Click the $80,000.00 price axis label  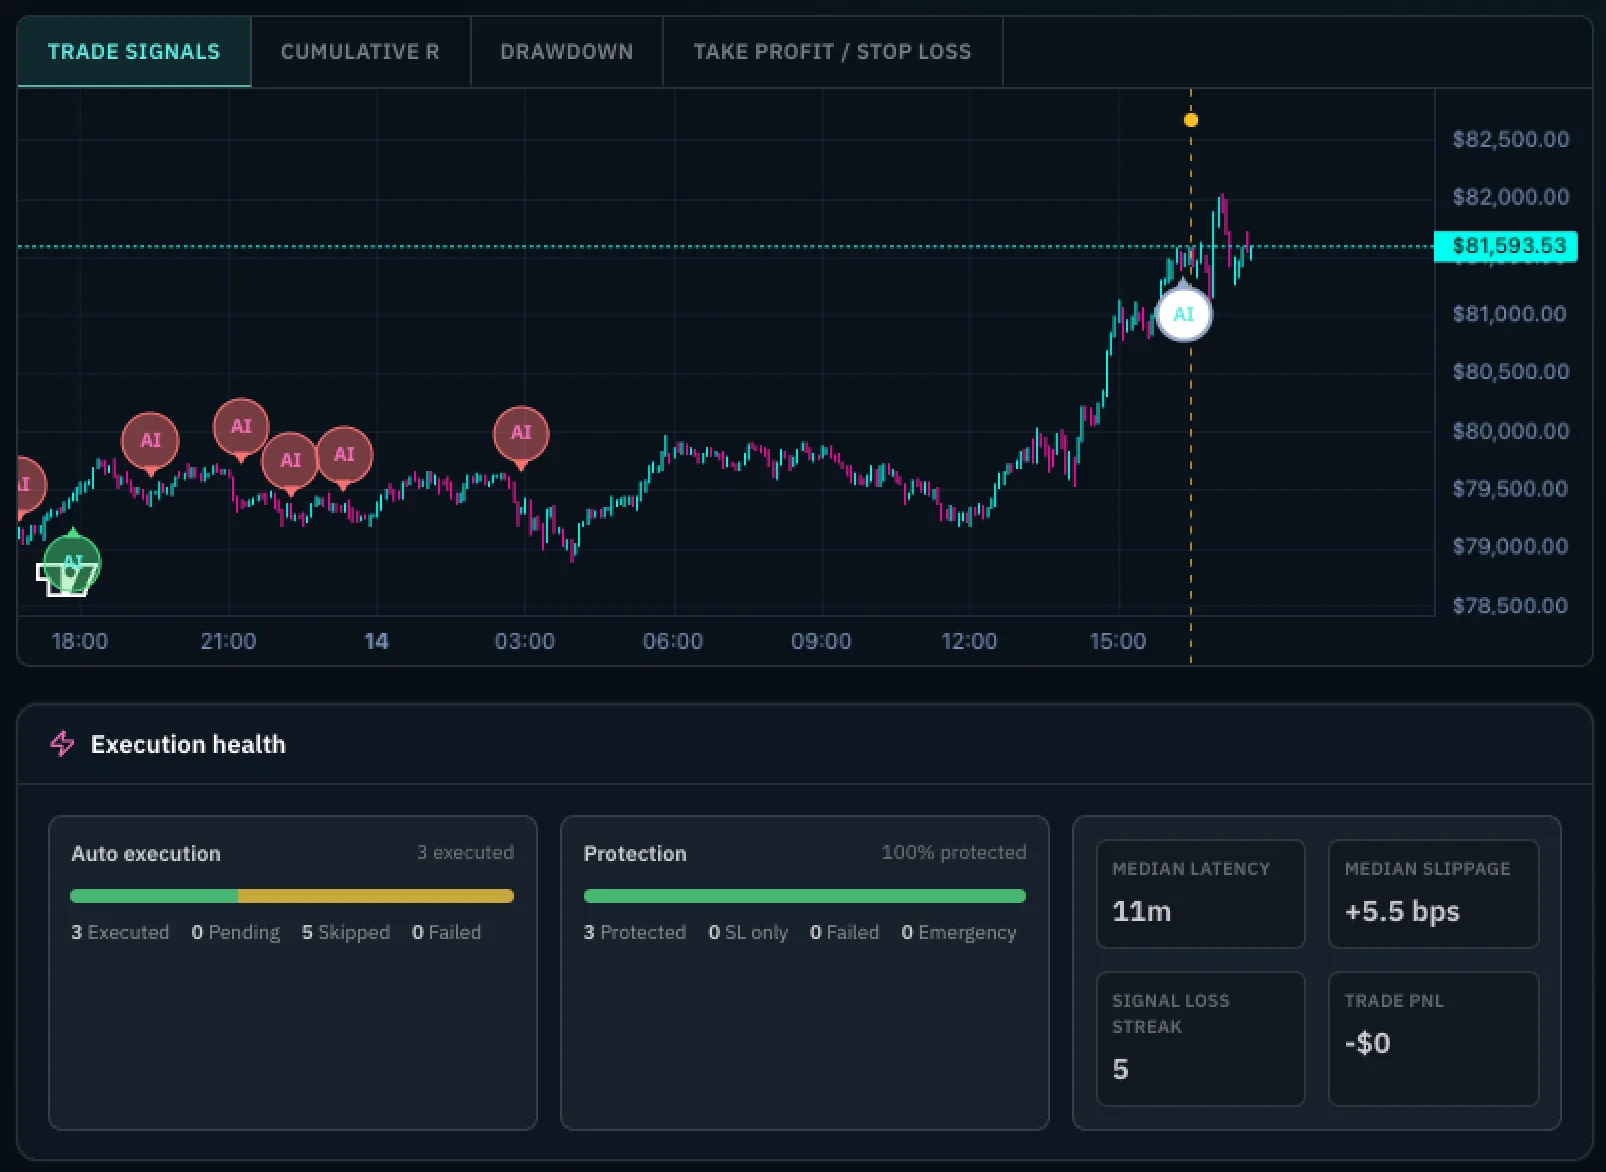1510,431
